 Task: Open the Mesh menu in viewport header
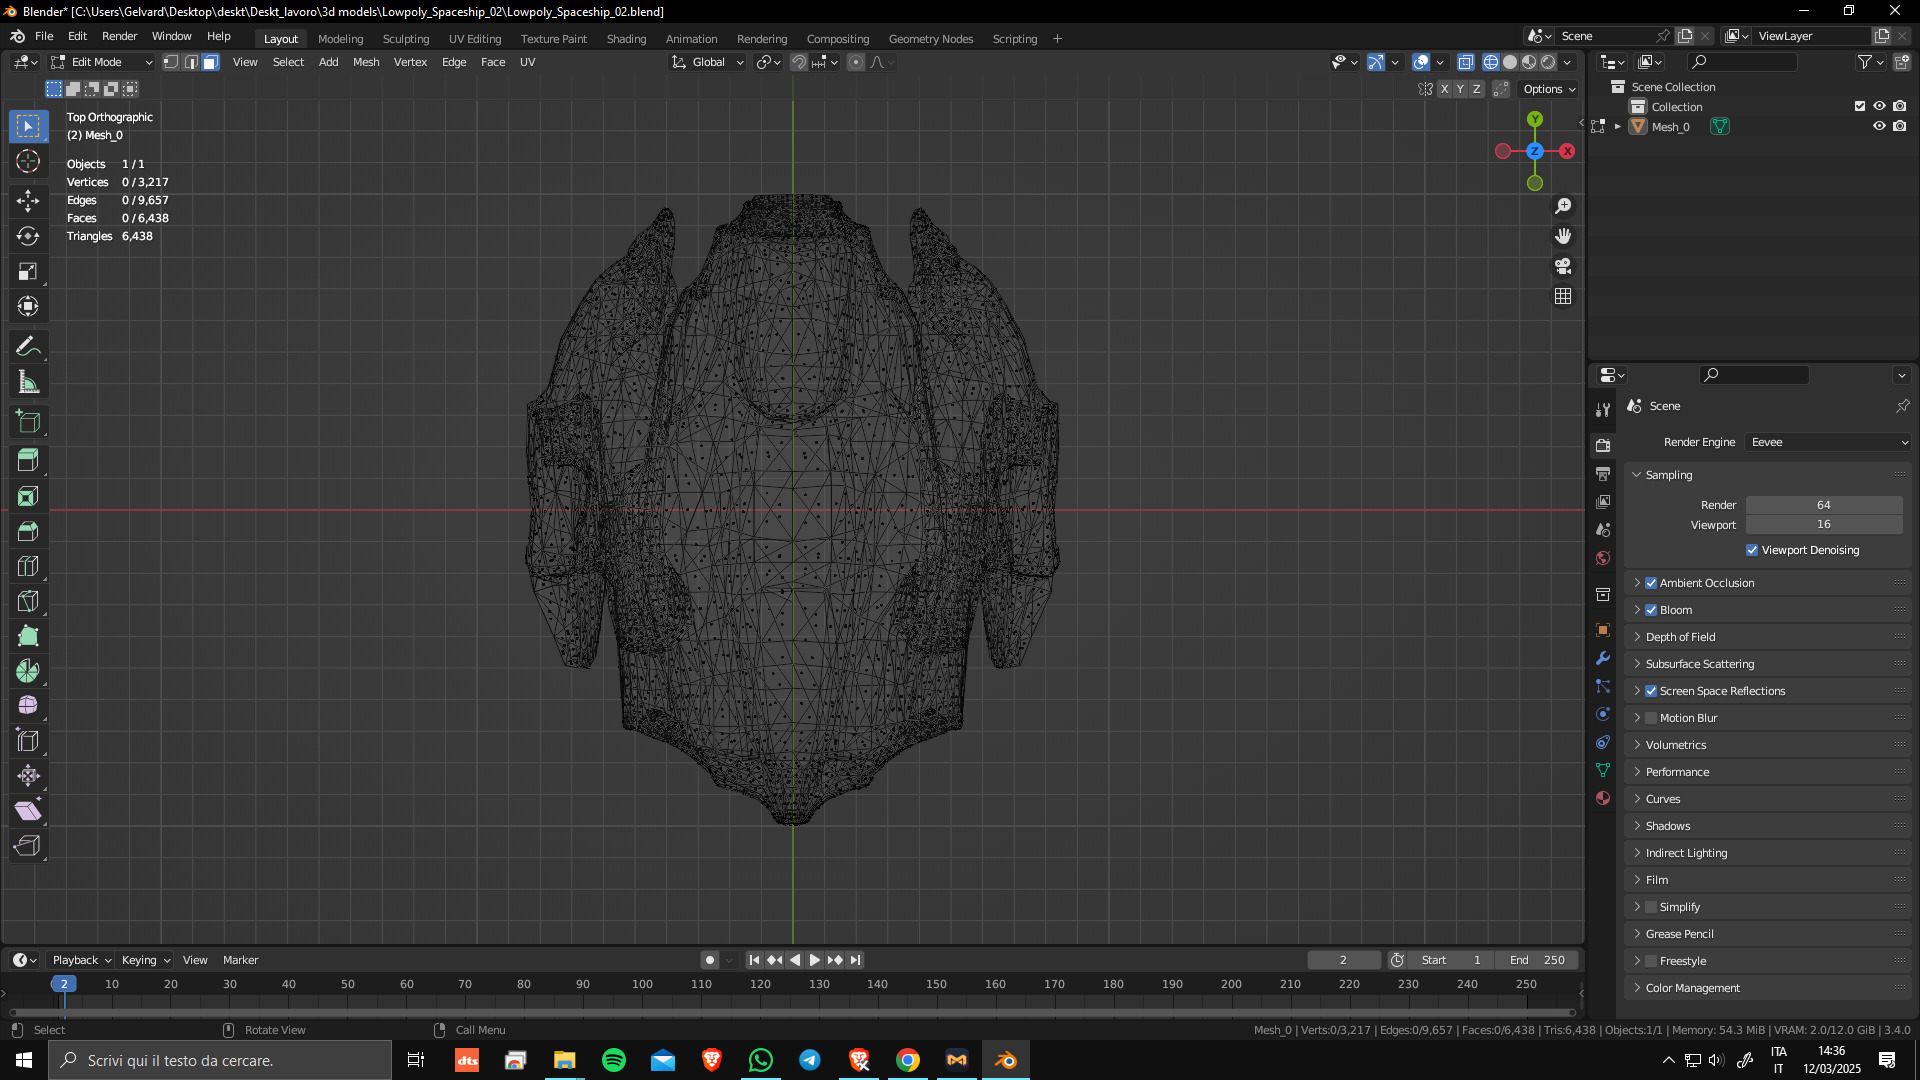pos(366,62)
